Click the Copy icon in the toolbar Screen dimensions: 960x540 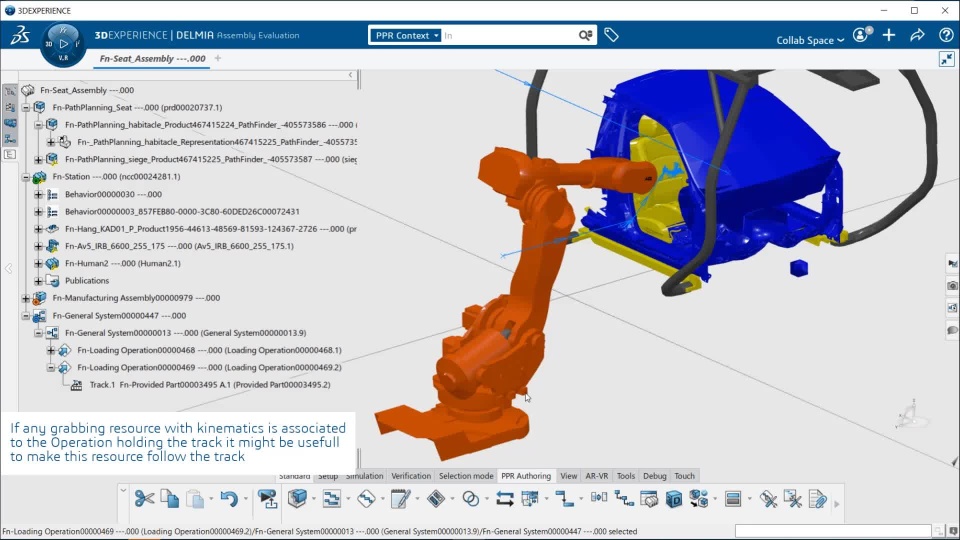(x=170, y=499)
